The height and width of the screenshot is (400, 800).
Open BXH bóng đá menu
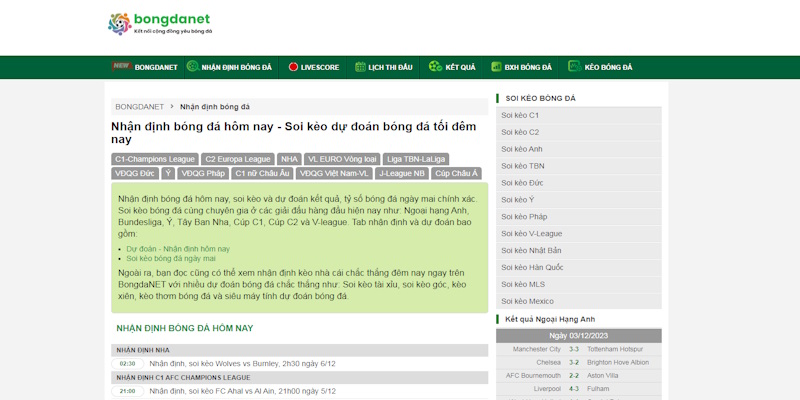point(528,67)
